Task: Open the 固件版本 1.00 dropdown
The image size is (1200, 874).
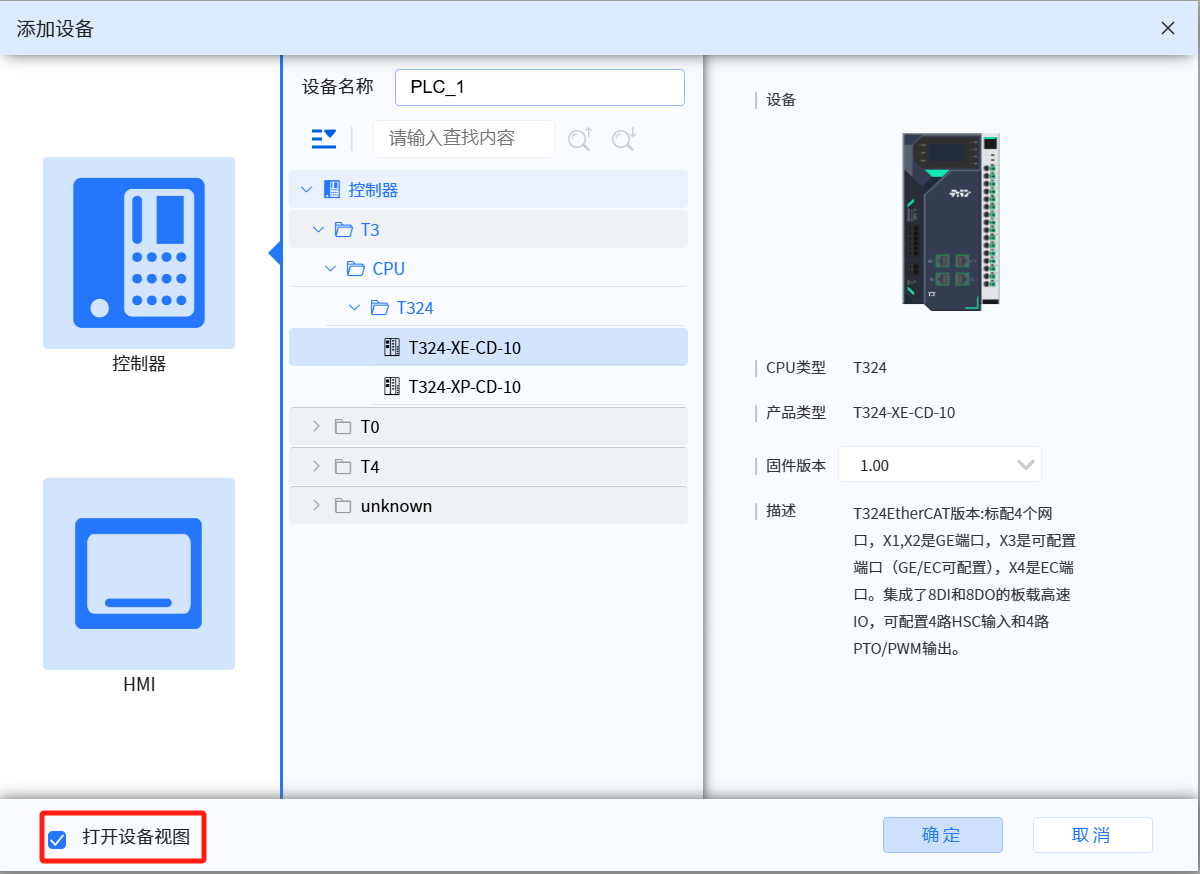Action: tap(1025, 464)
